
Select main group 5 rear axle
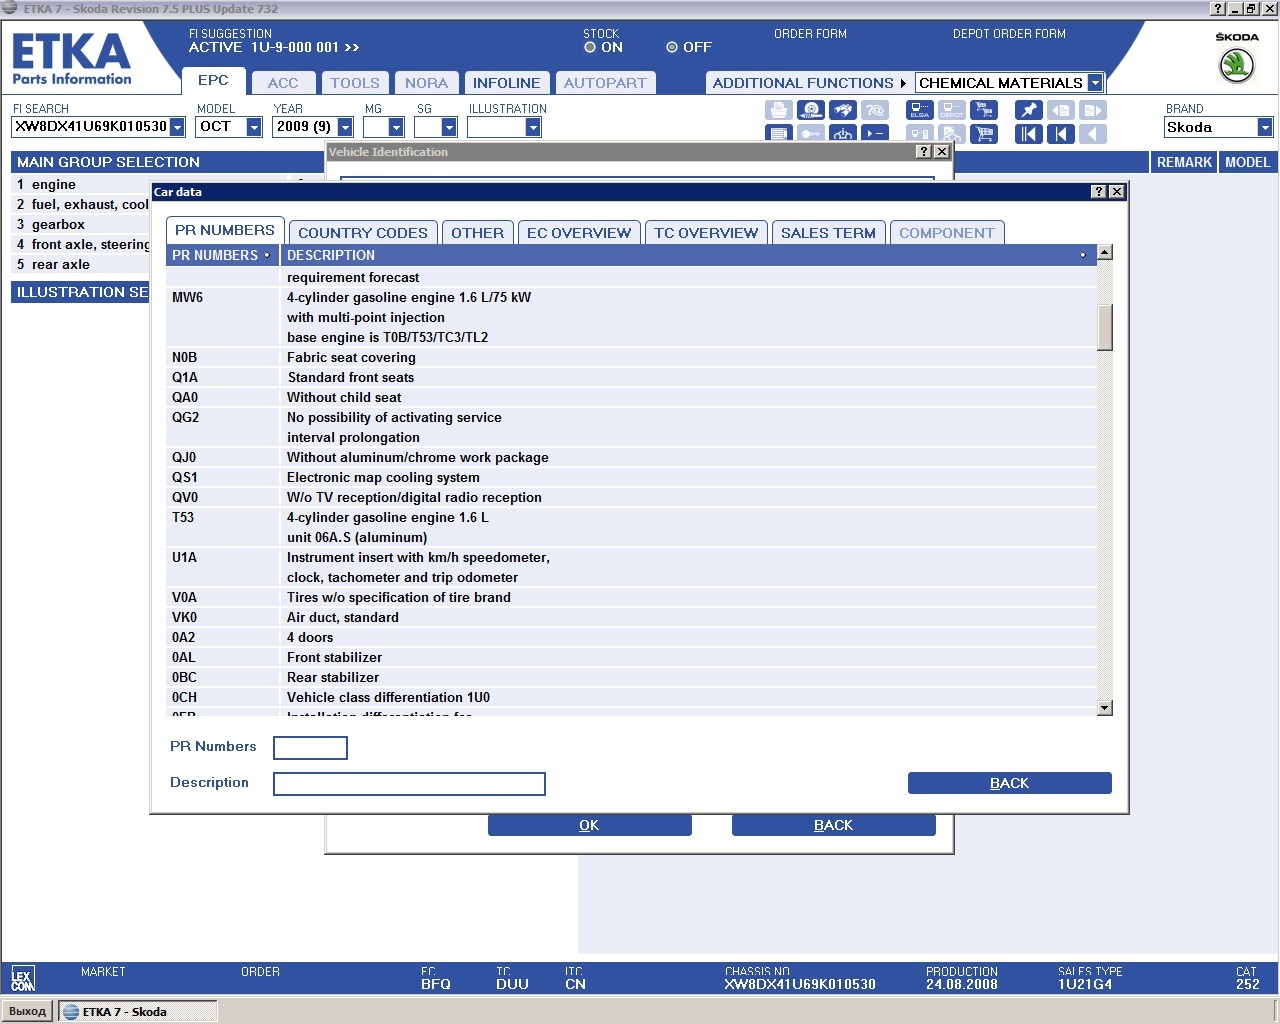coord(80,264)
